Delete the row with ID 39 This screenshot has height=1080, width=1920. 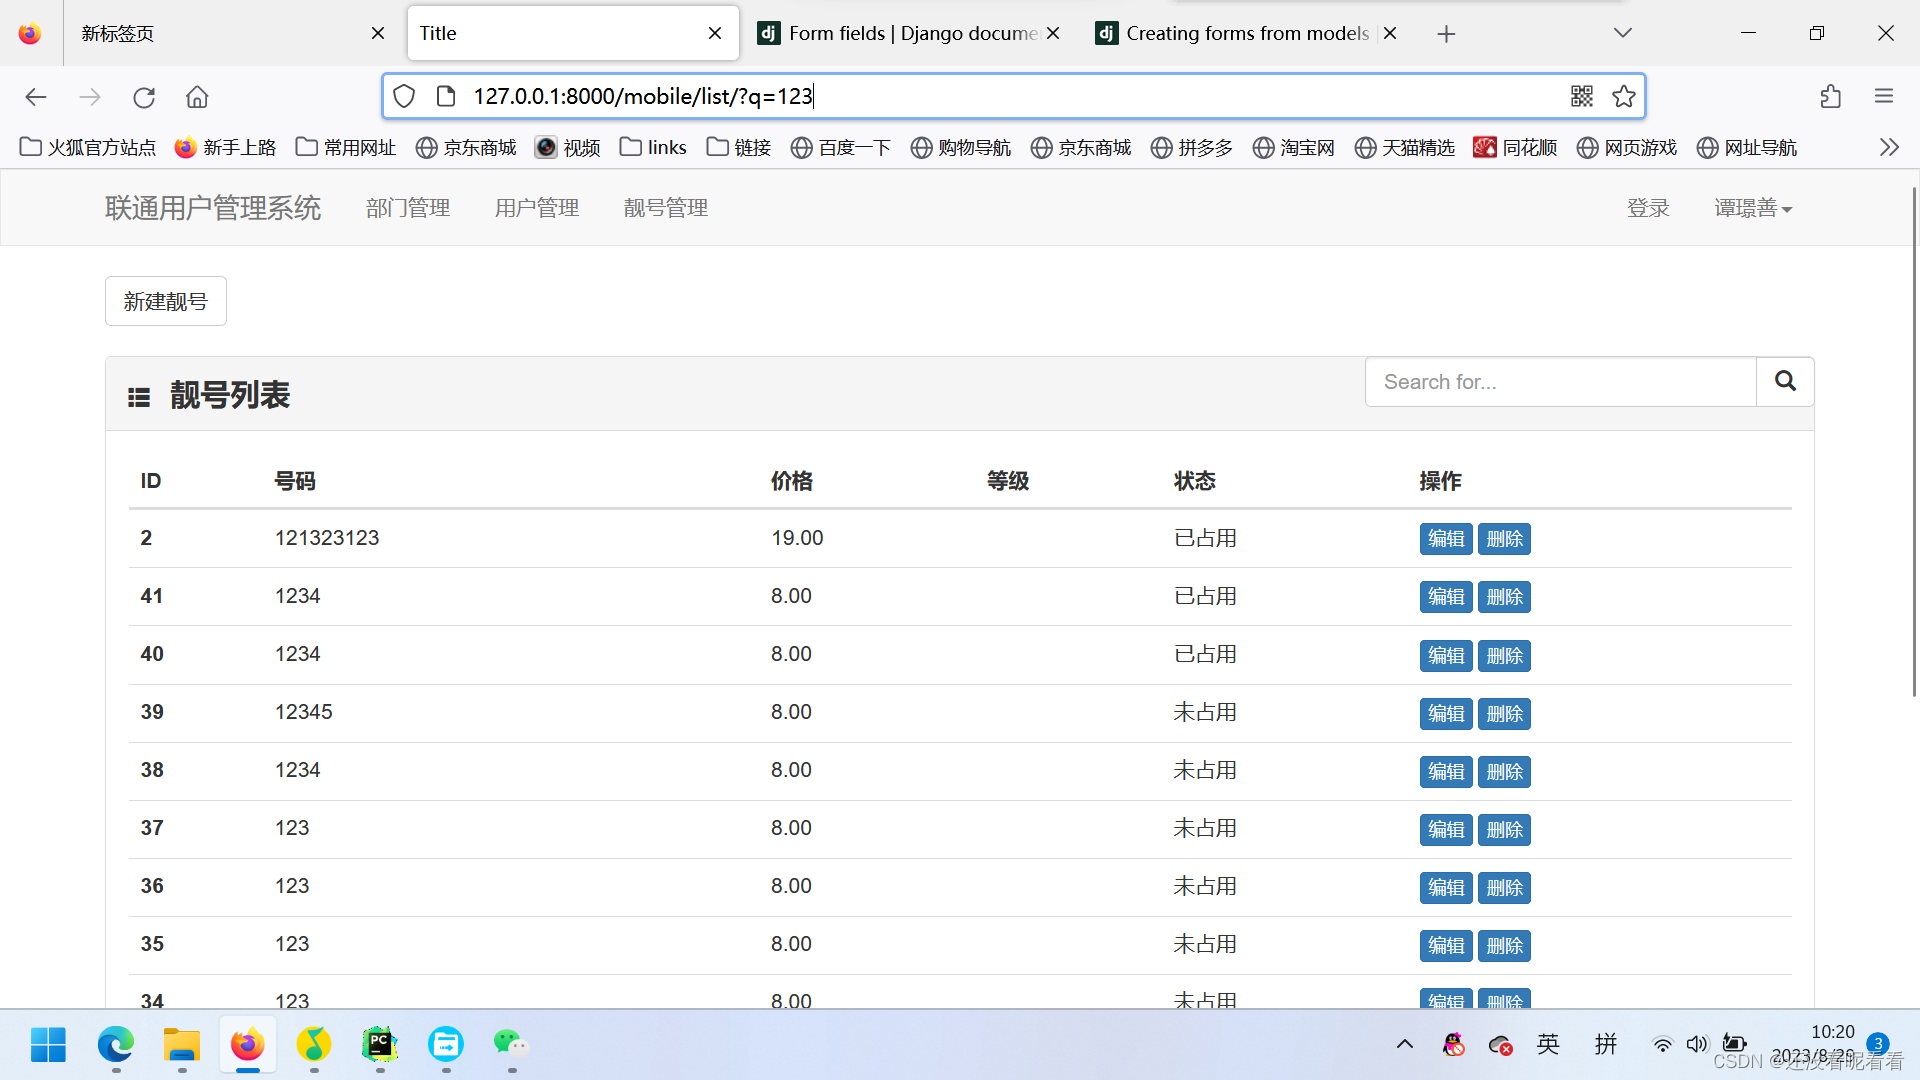1504,713
